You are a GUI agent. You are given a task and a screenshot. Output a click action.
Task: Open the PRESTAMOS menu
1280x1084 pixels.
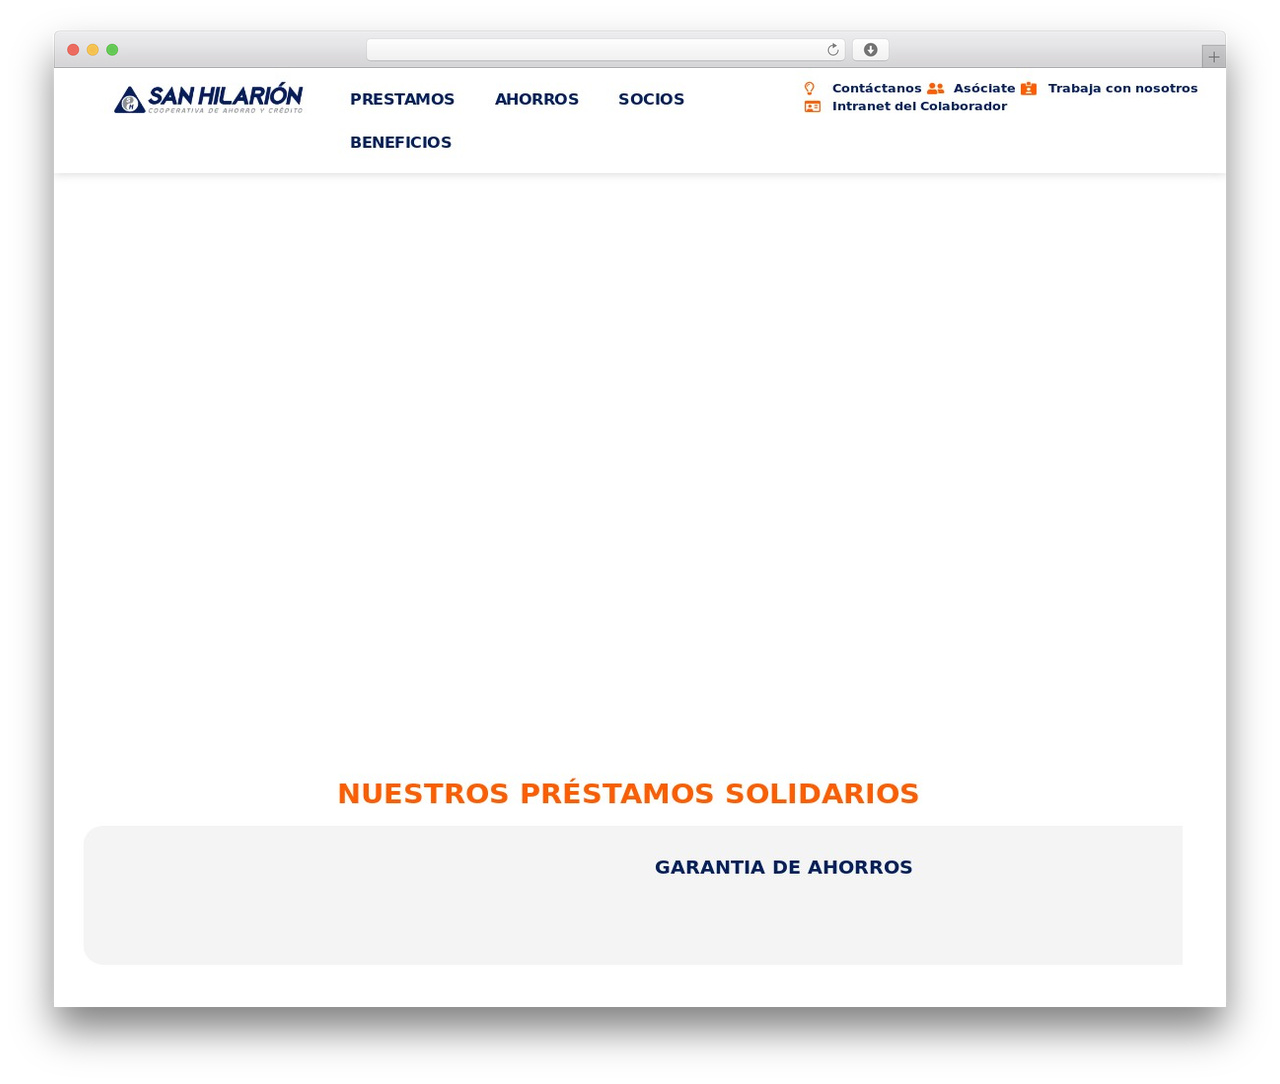pyautogui.click(x=402, y=99)
